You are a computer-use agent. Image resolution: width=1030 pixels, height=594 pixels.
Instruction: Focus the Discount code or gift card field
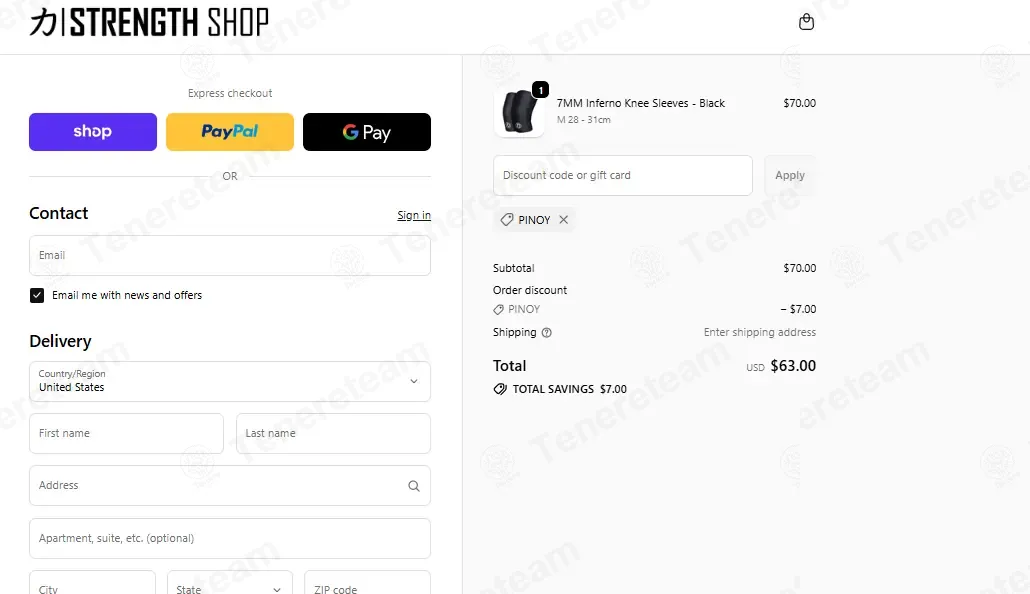[623, 175]
